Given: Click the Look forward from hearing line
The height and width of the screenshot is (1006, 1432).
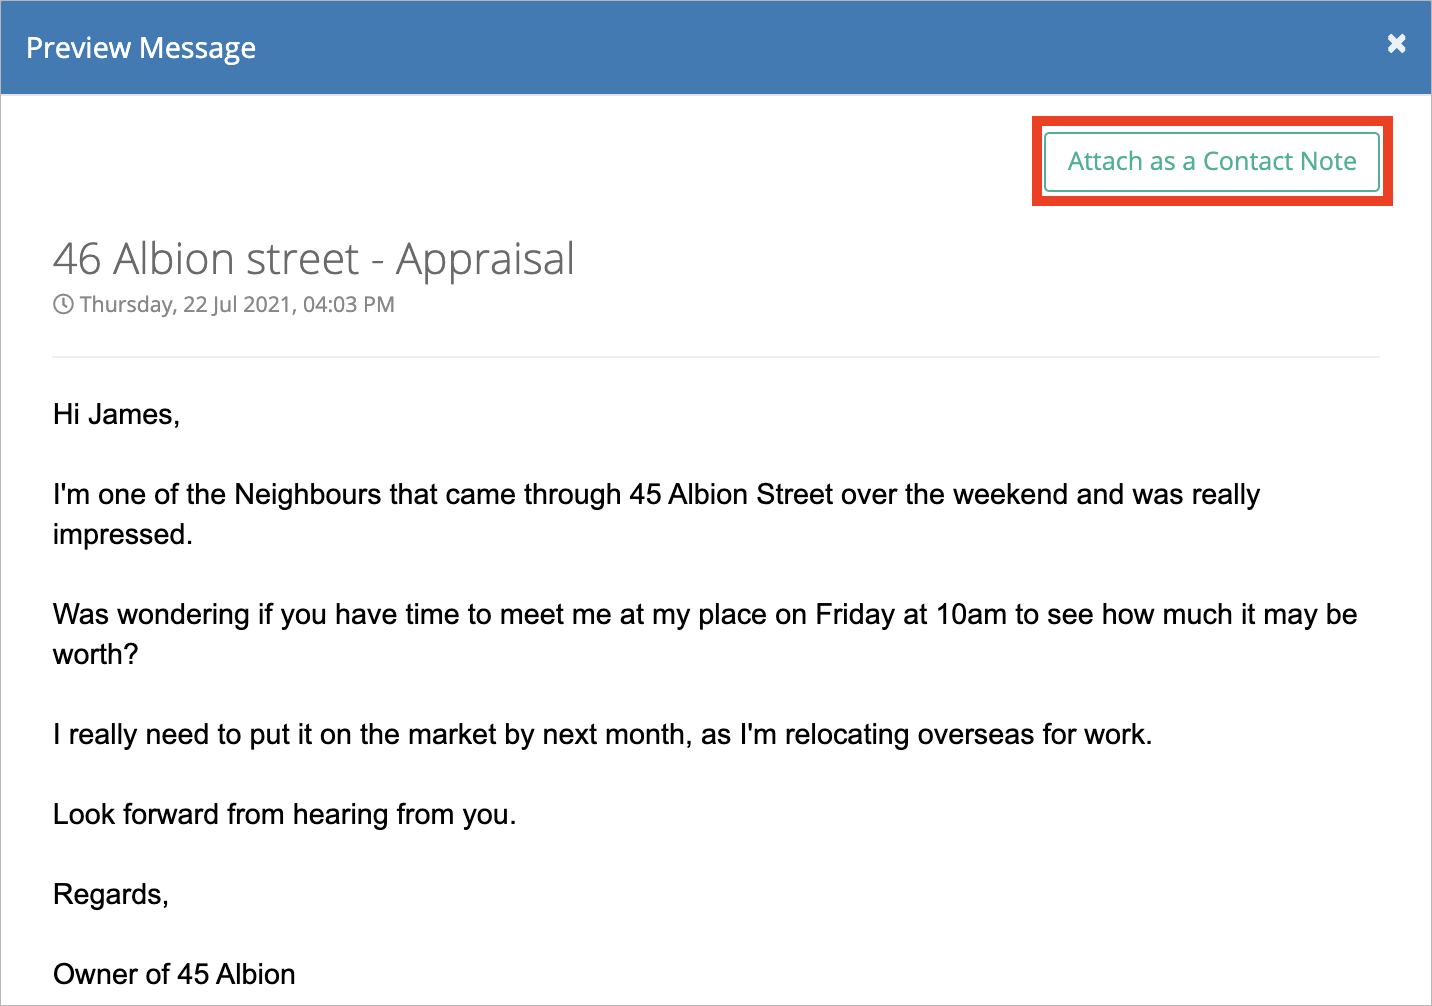Looking at the screenshot, I should (285, 814).
